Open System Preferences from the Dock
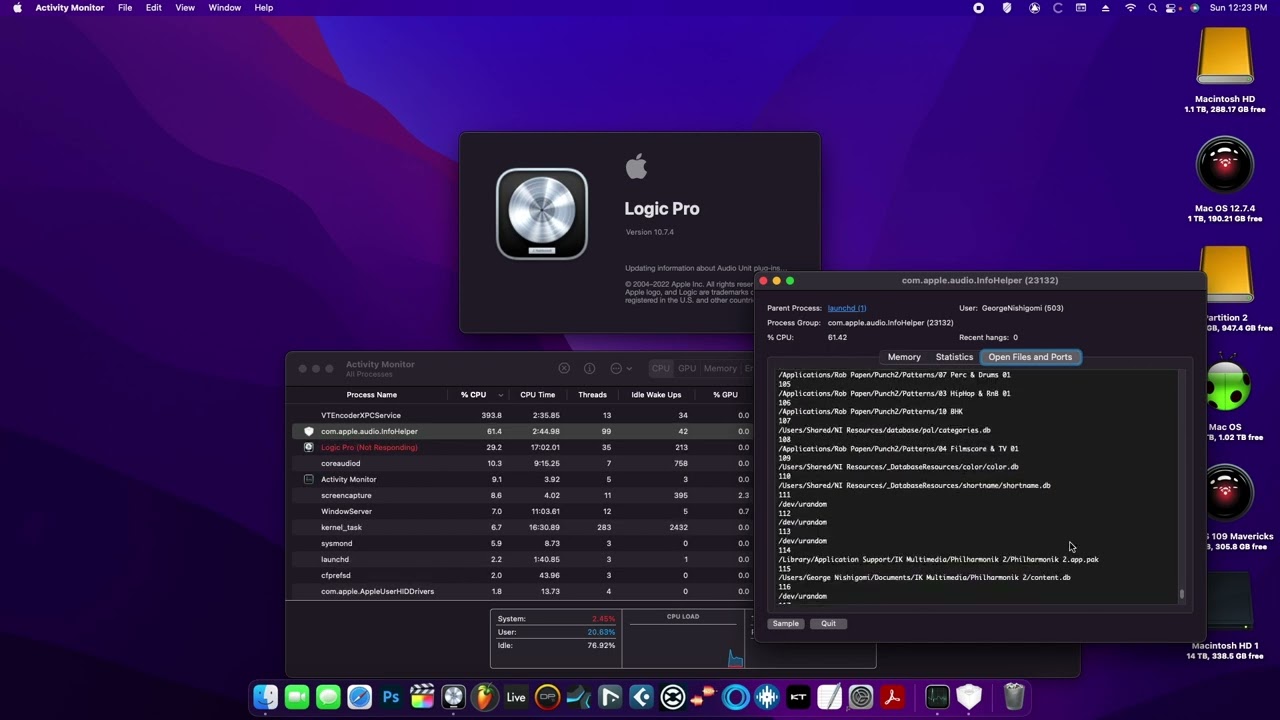Screen dimensions: 1280x720 (x=861, y=697)
